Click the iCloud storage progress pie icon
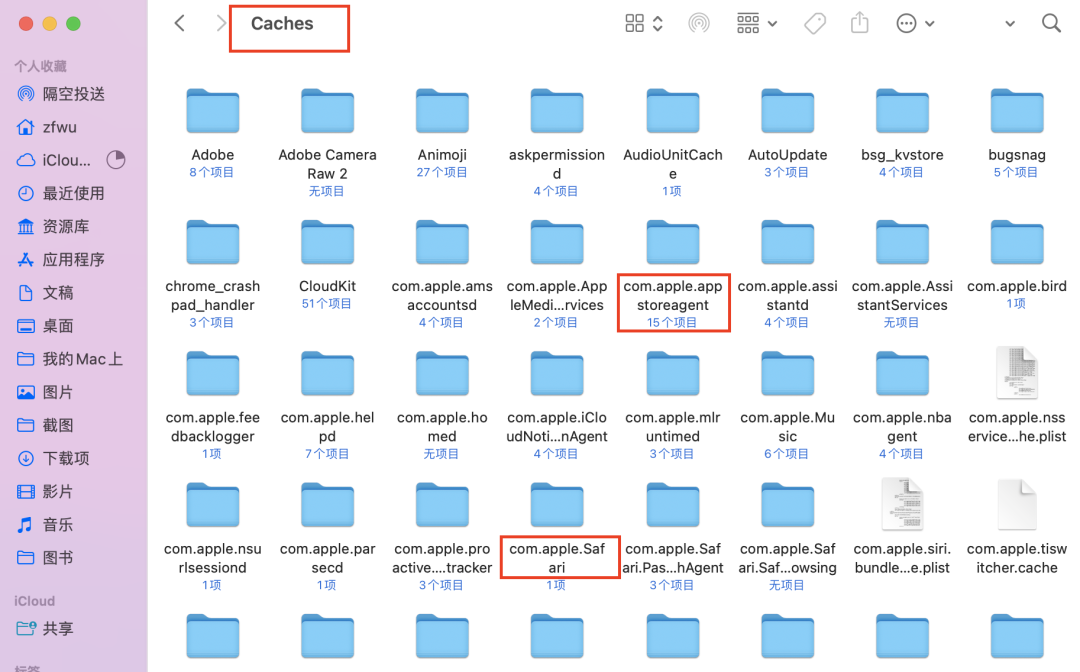 [116, 160]
